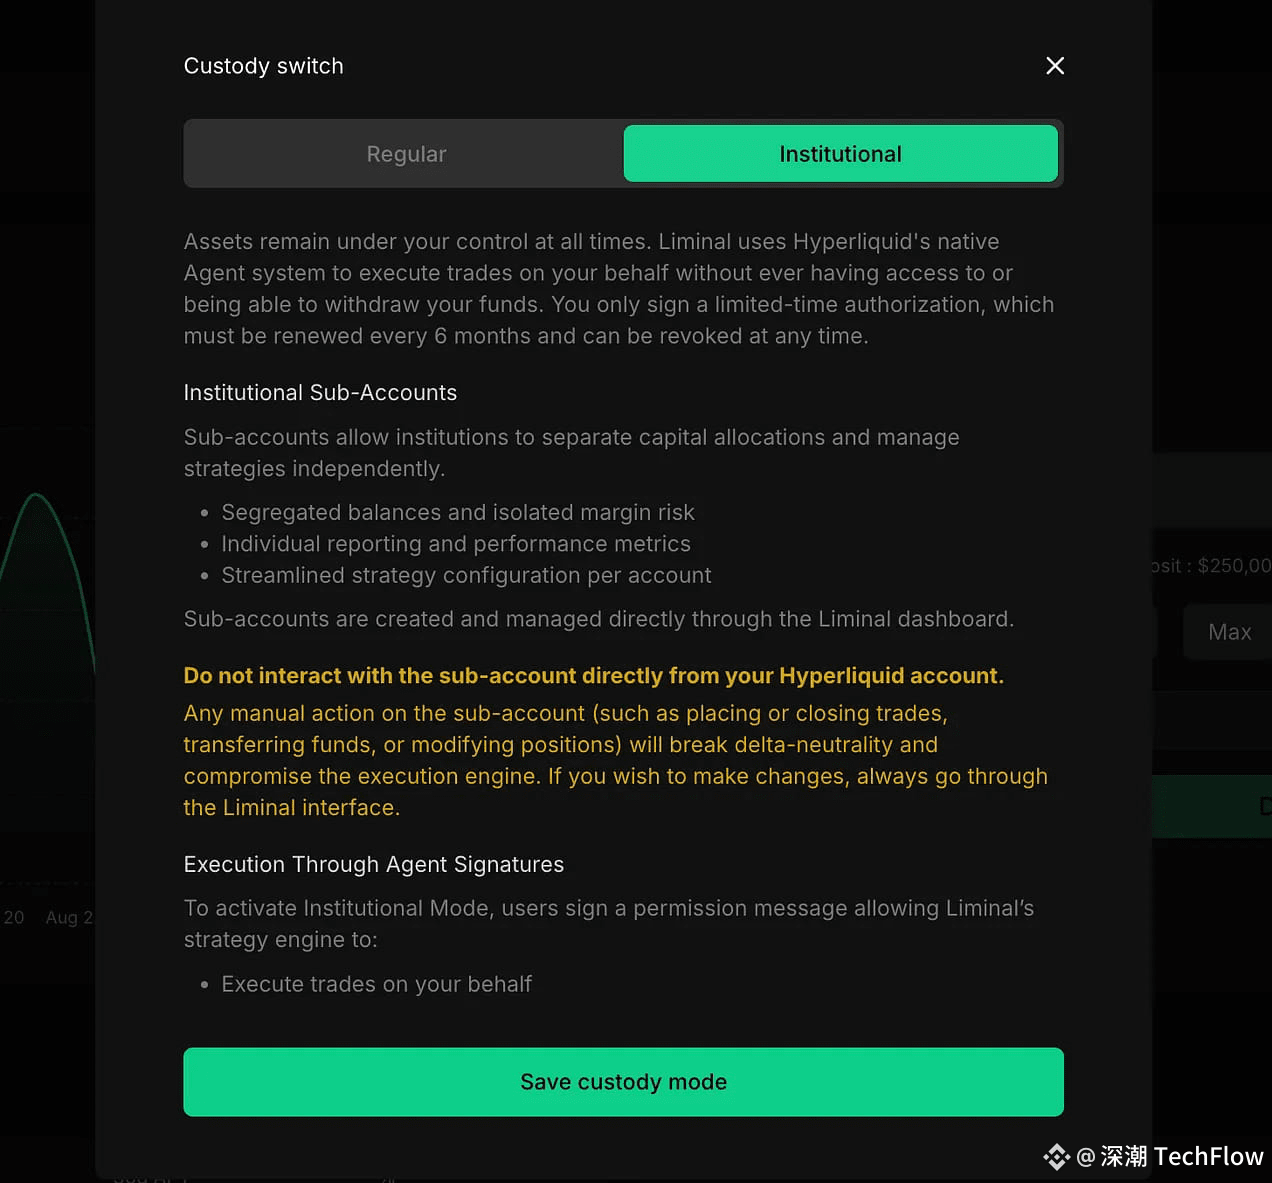Click Streamlined strategy configuration per account bullet
The height and width of the screenshot is (1183, 1272).
466,576
